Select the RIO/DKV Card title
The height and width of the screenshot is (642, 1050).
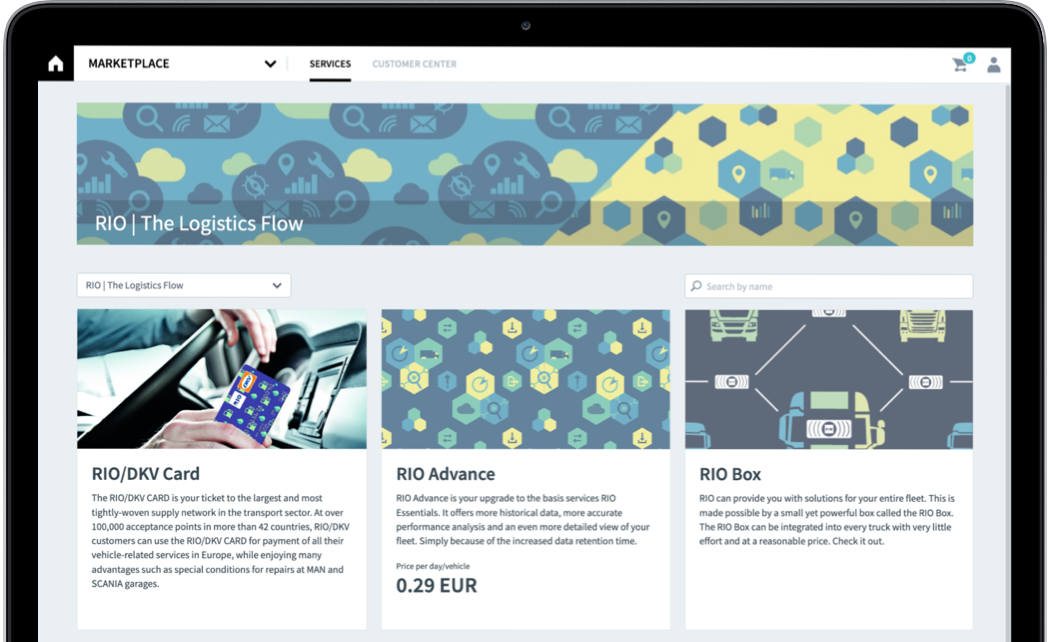[x=145, y=474]
